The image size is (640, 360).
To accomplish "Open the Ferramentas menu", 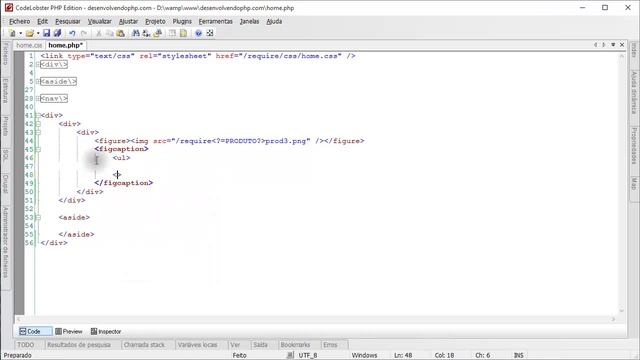I will pos(216,21).
